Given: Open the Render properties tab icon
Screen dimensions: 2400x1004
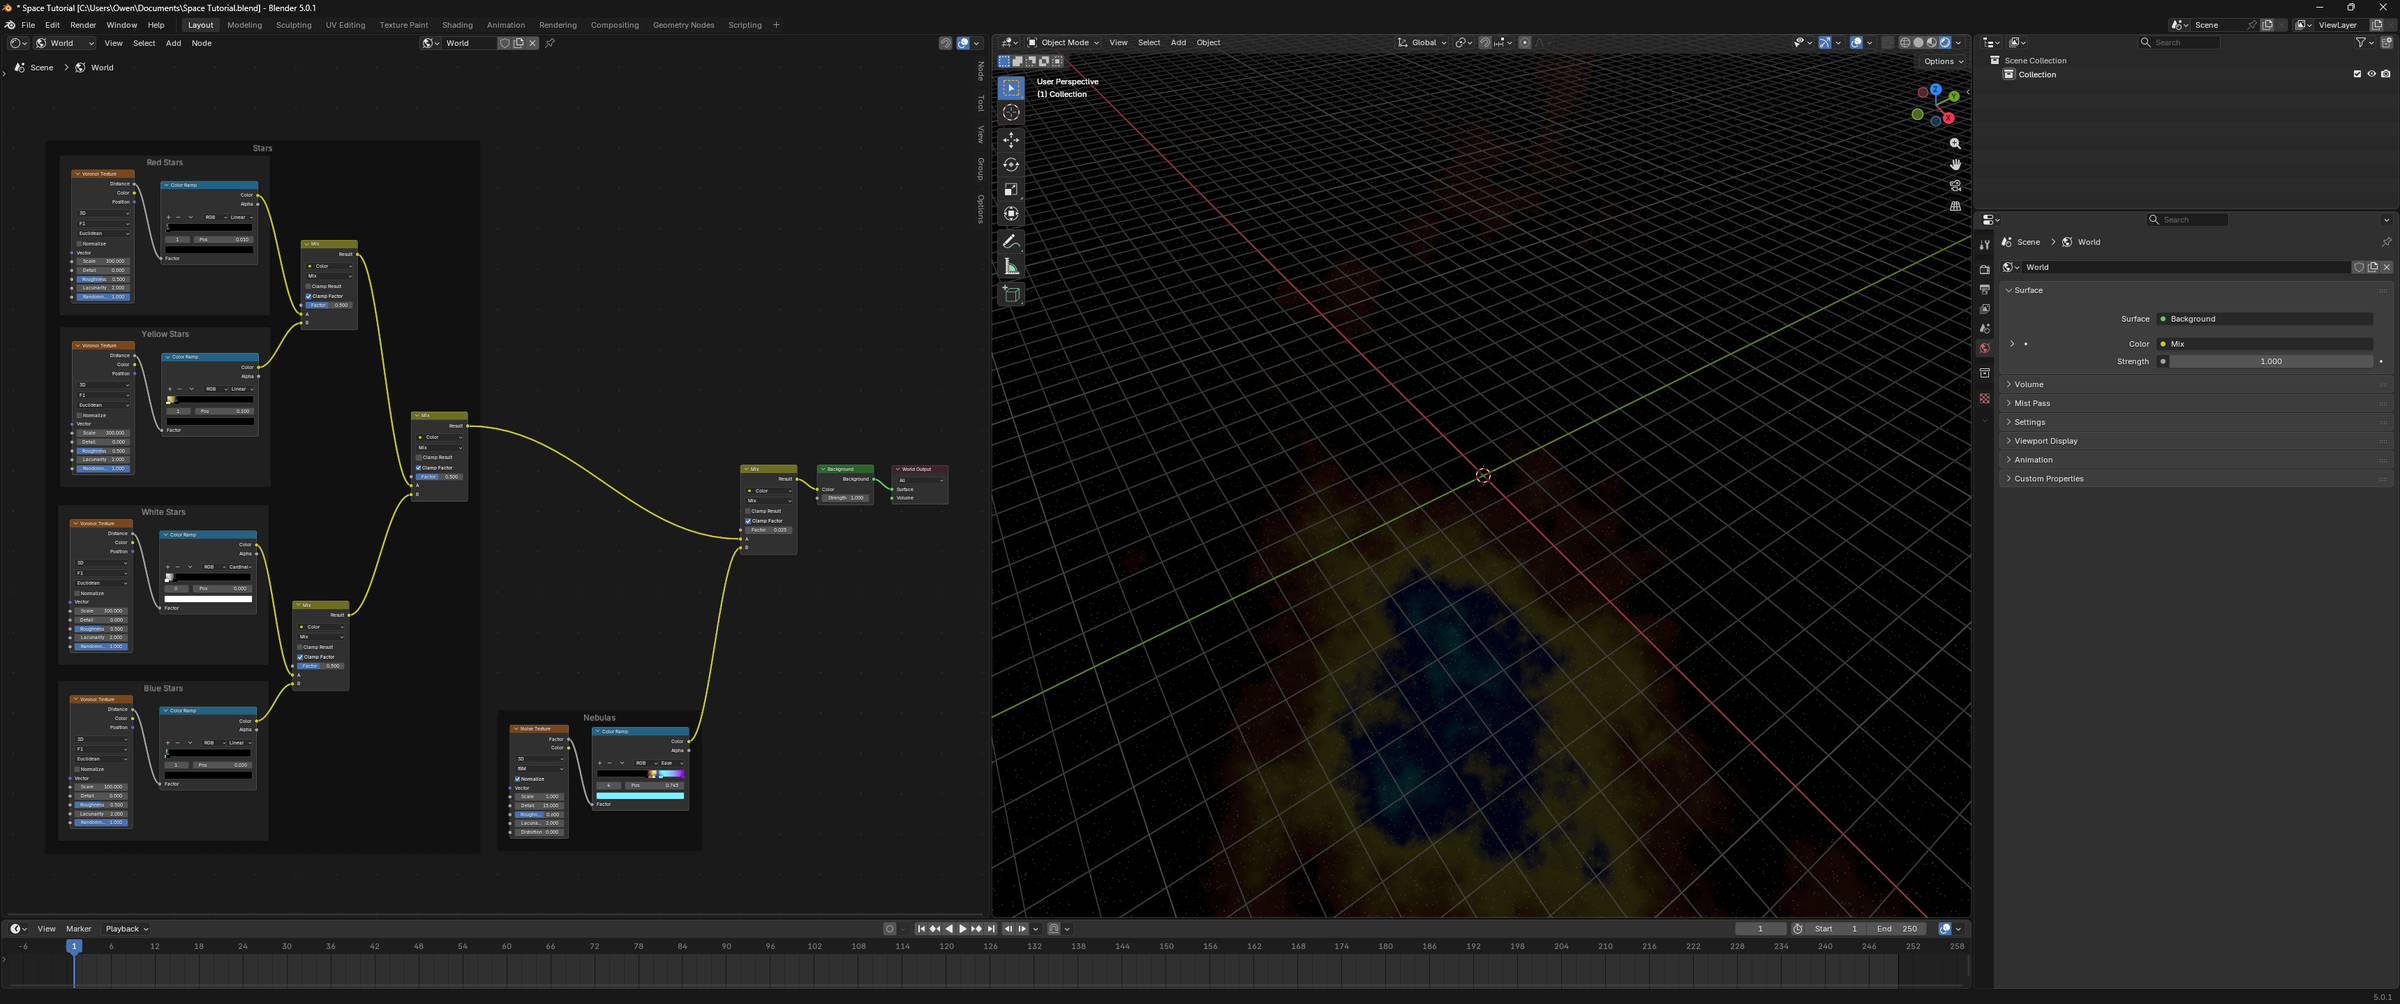Looking at the screenshot, I should coord(1985,269).
